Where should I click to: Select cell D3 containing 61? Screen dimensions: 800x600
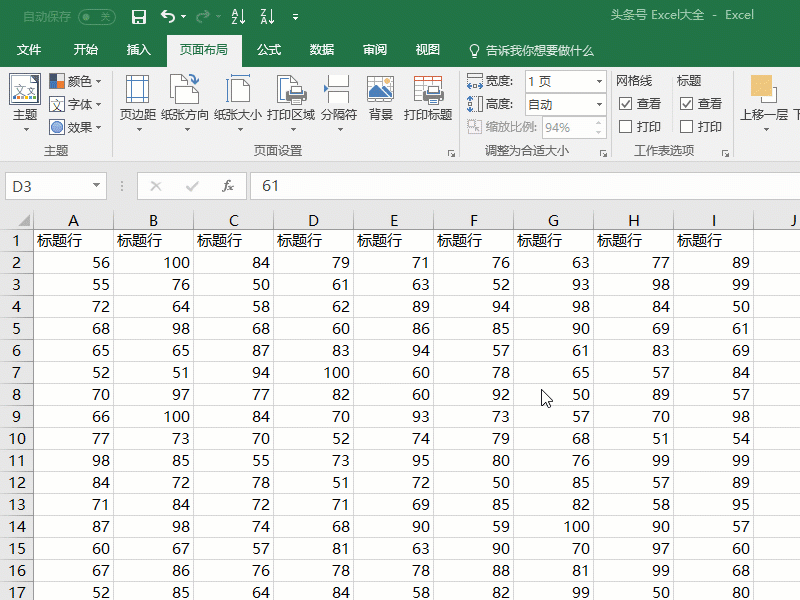313,284
